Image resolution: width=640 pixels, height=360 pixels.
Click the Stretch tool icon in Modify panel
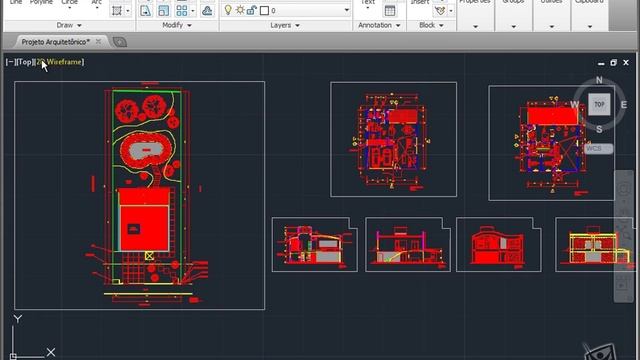[x=145, y=11]
